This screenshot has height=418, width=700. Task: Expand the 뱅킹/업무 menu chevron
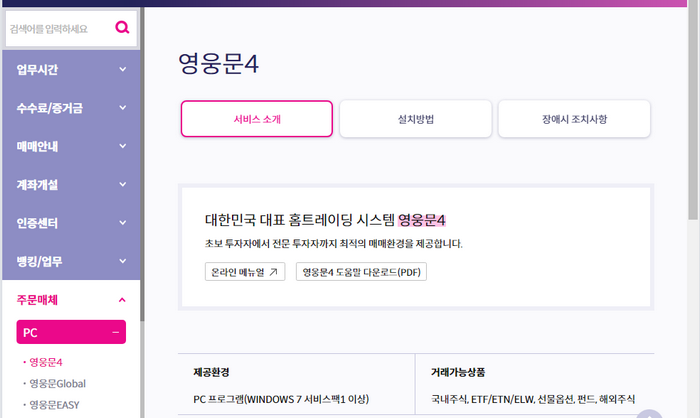(122, 261)
